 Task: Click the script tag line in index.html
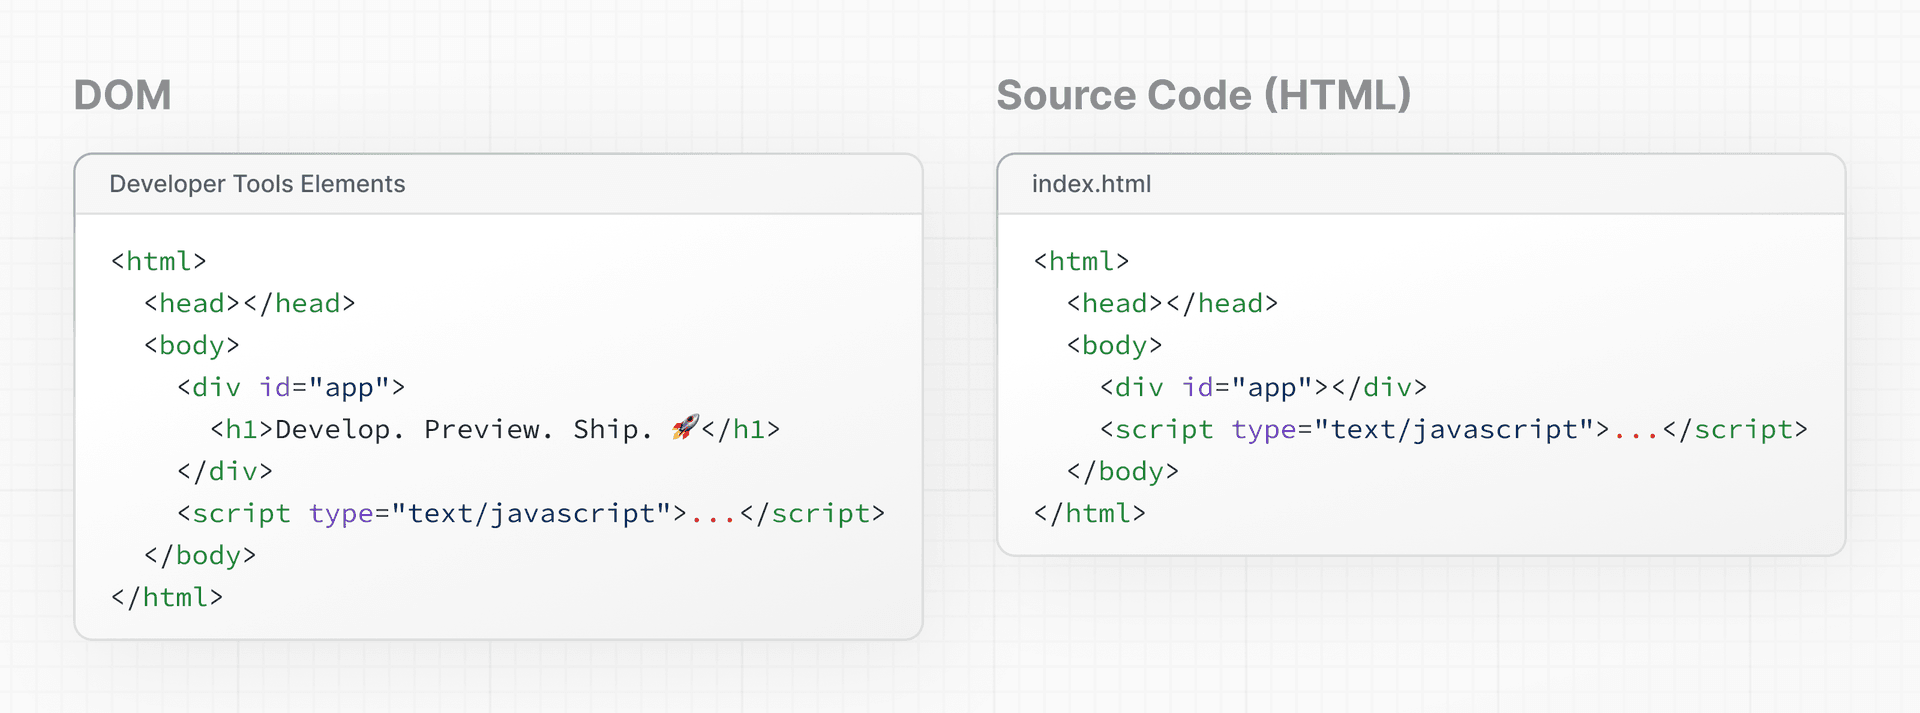coord(1454,430)
